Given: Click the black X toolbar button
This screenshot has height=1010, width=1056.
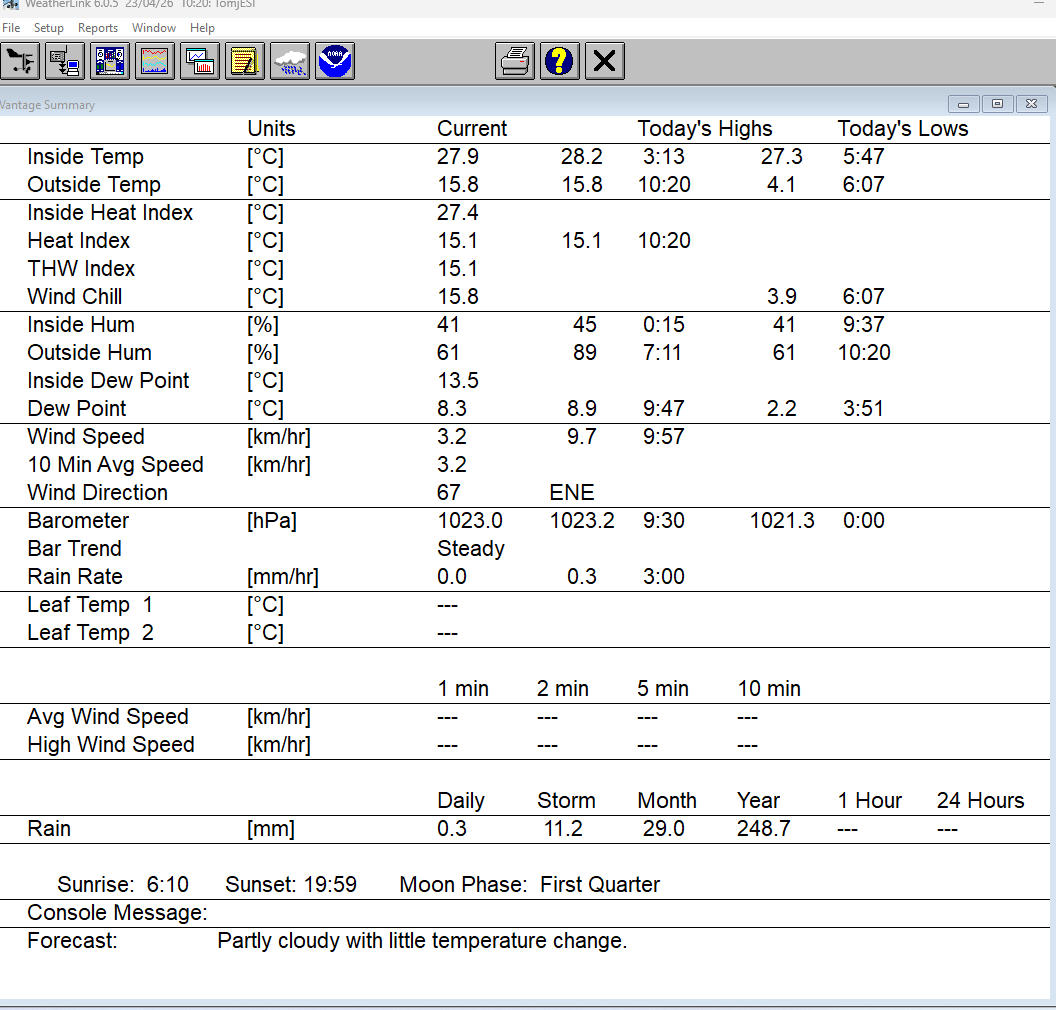Looking at the screenshot, I should coord(604,62).
